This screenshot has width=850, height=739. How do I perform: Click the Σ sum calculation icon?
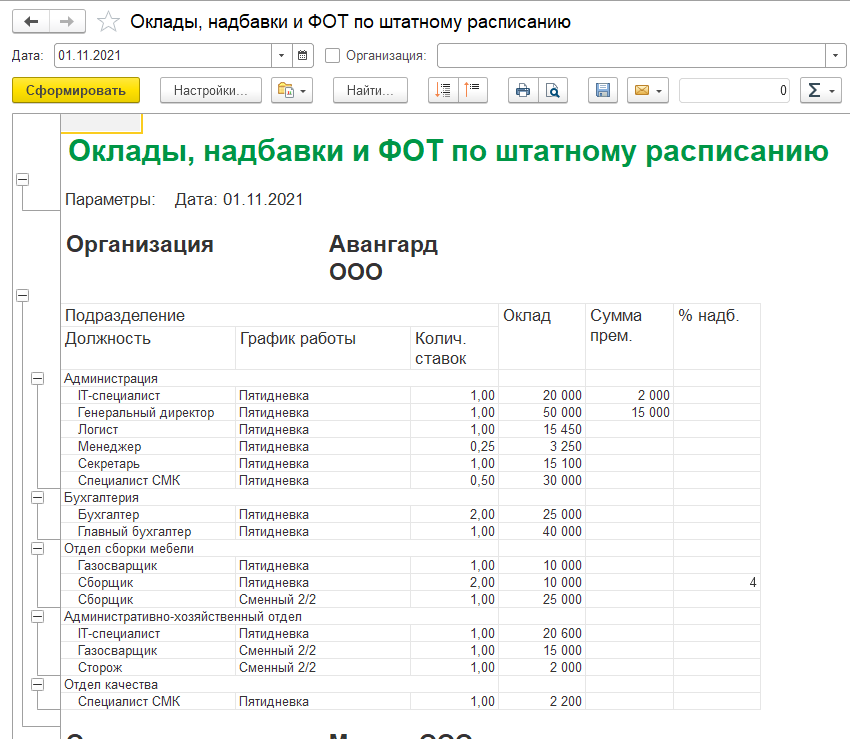(813, 90)
